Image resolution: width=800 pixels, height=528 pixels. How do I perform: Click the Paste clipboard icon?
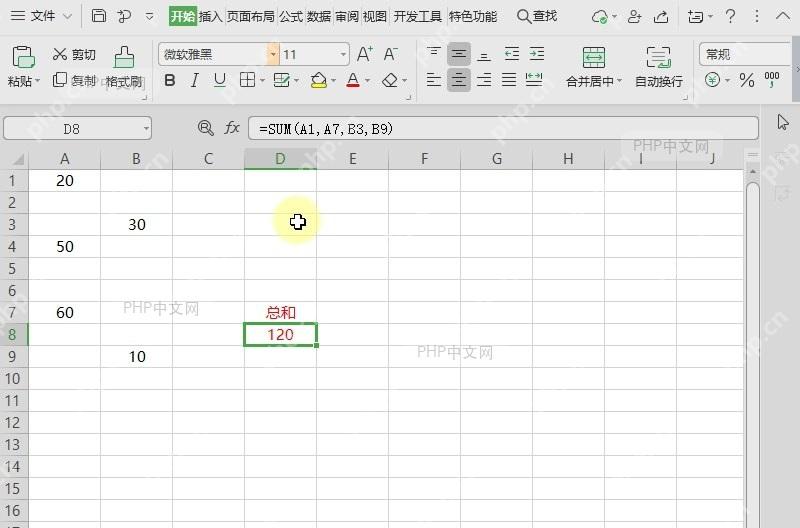[23, 57]
